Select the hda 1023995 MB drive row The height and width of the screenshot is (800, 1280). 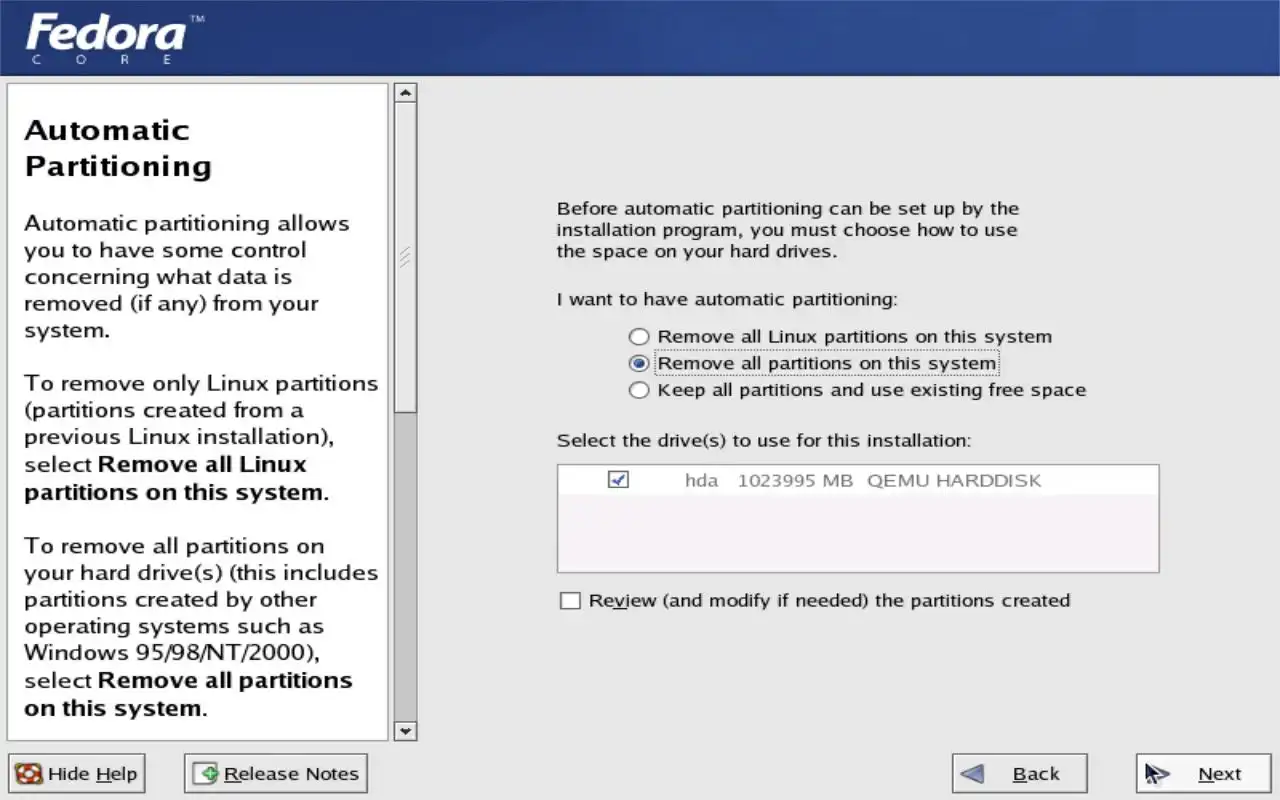[x=858, y=481]
